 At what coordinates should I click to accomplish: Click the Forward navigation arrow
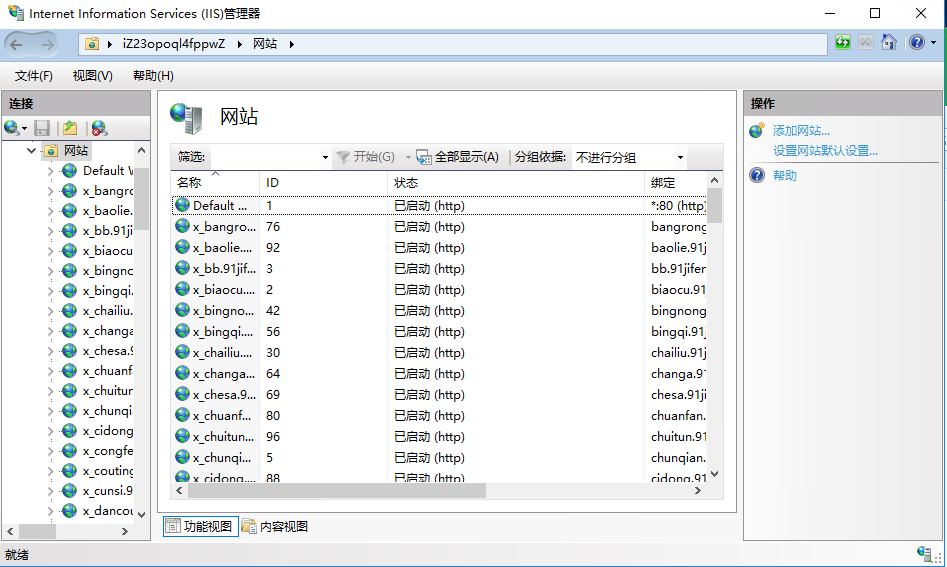47,44
